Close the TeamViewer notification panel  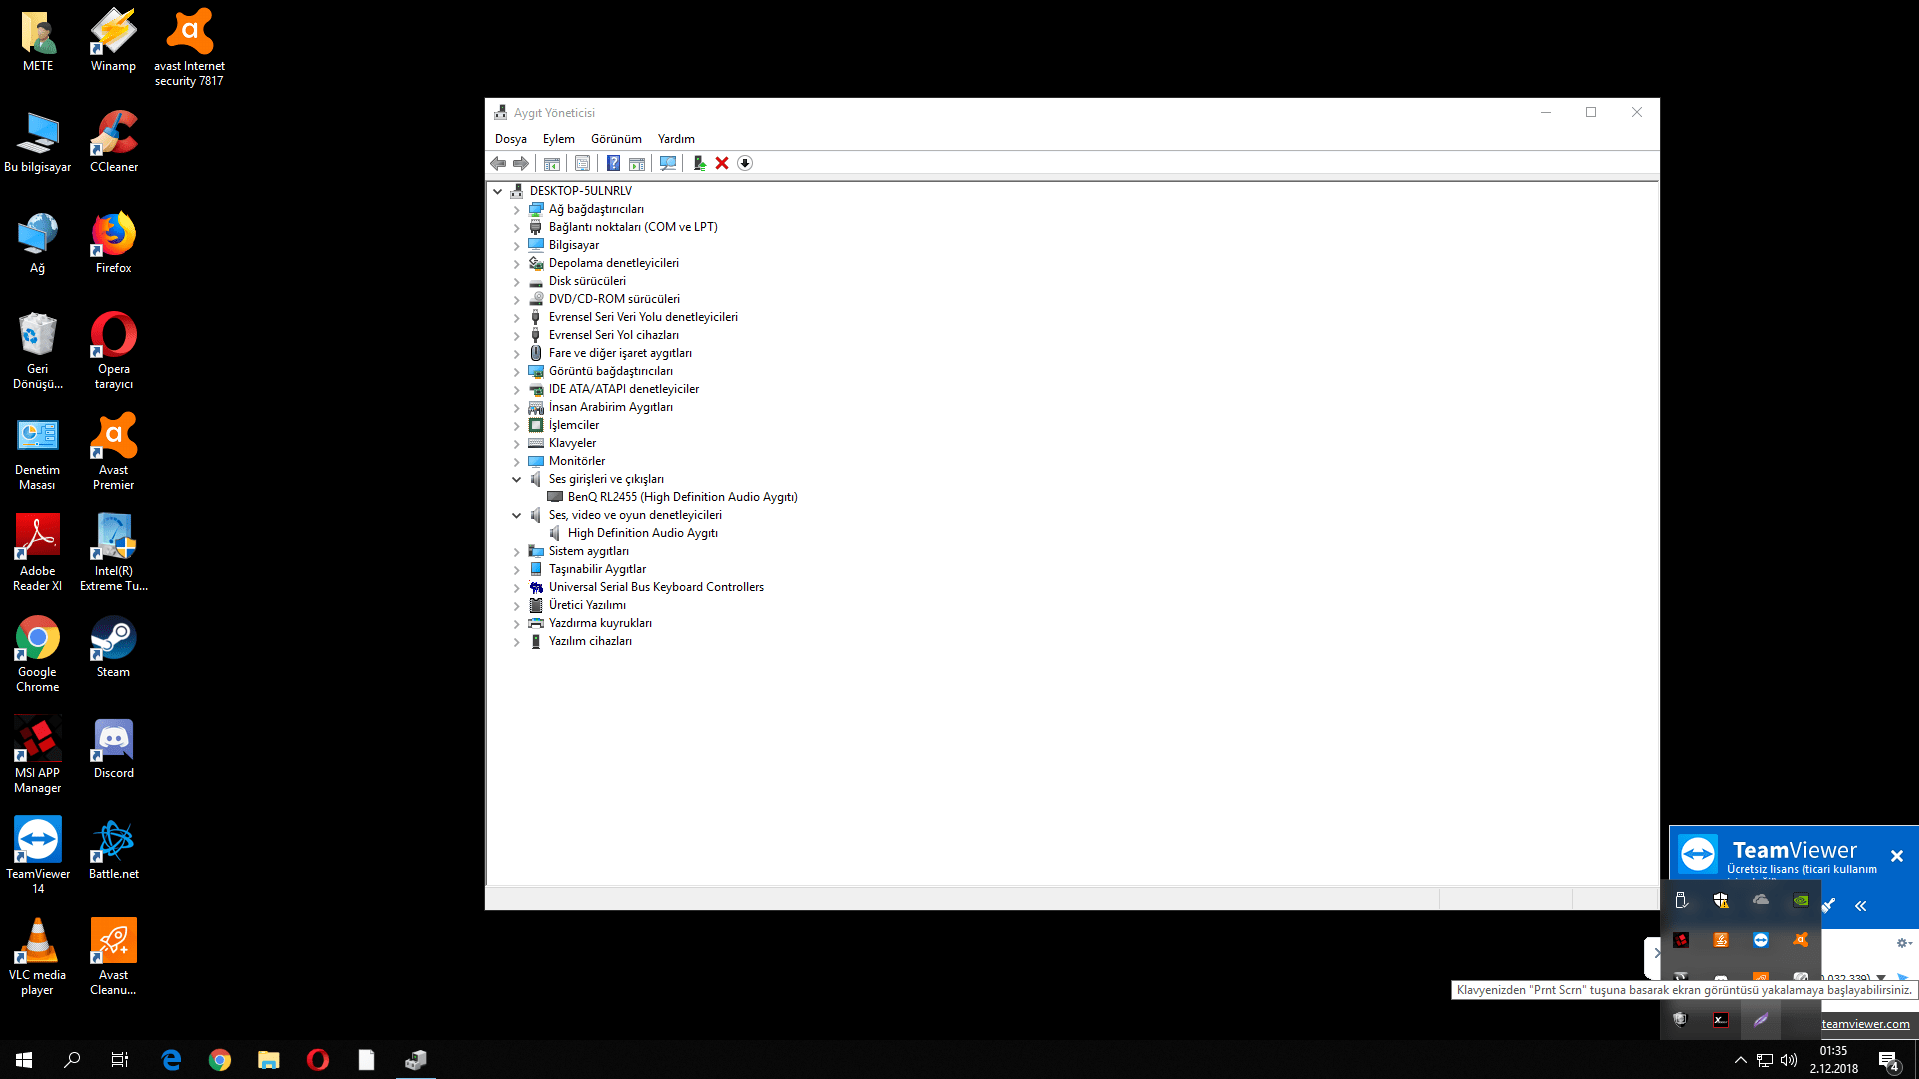pyautogui.click(x=1897, y=856)
